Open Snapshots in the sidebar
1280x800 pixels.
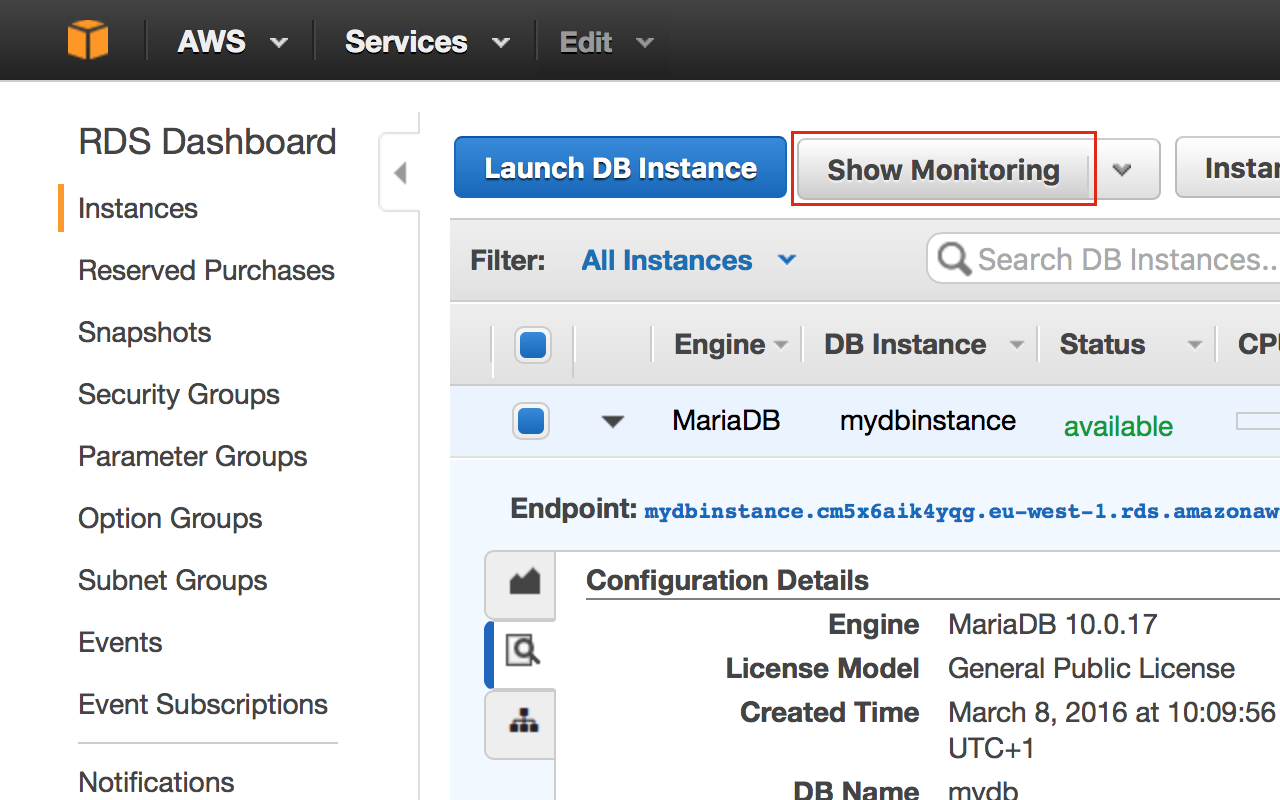tap(145, 332)
